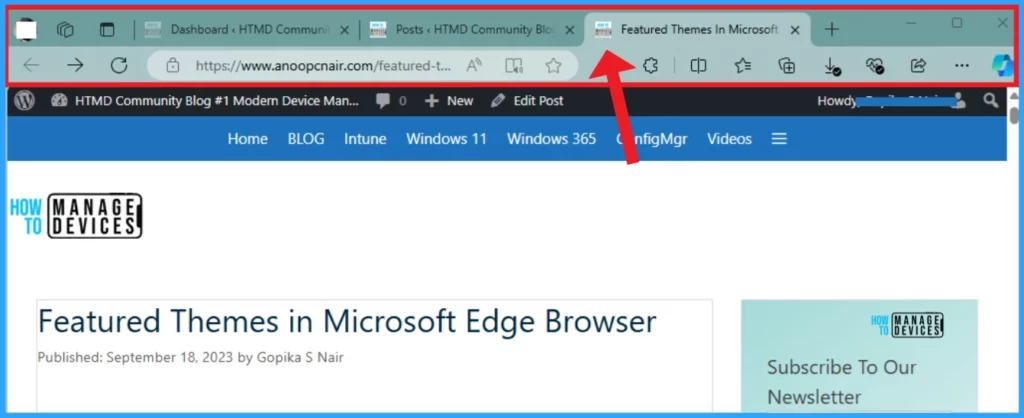Viewport: 1024px width, 418px height.
Task: Expand the hamburger menu in navigation
Action: click(x=779, y=138)
